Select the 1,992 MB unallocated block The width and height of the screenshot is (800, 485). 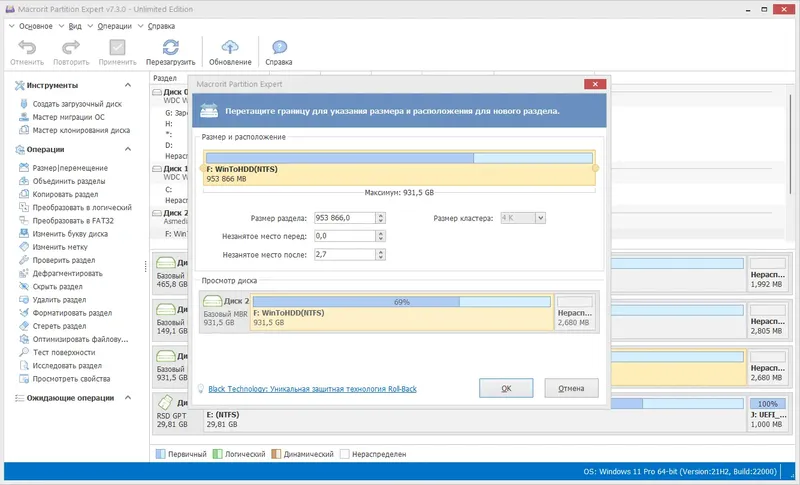(767, 273)
